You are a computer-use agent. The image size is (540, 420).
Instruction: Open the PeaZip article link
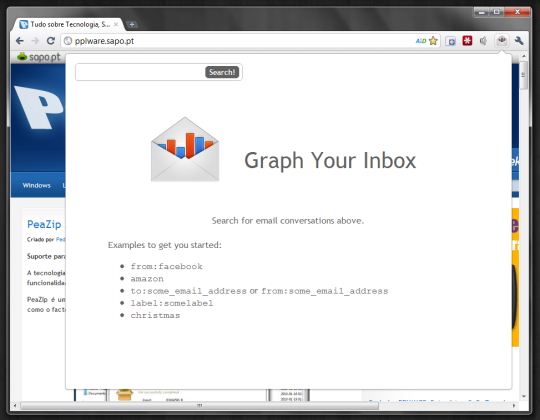[x=44, y=224]
